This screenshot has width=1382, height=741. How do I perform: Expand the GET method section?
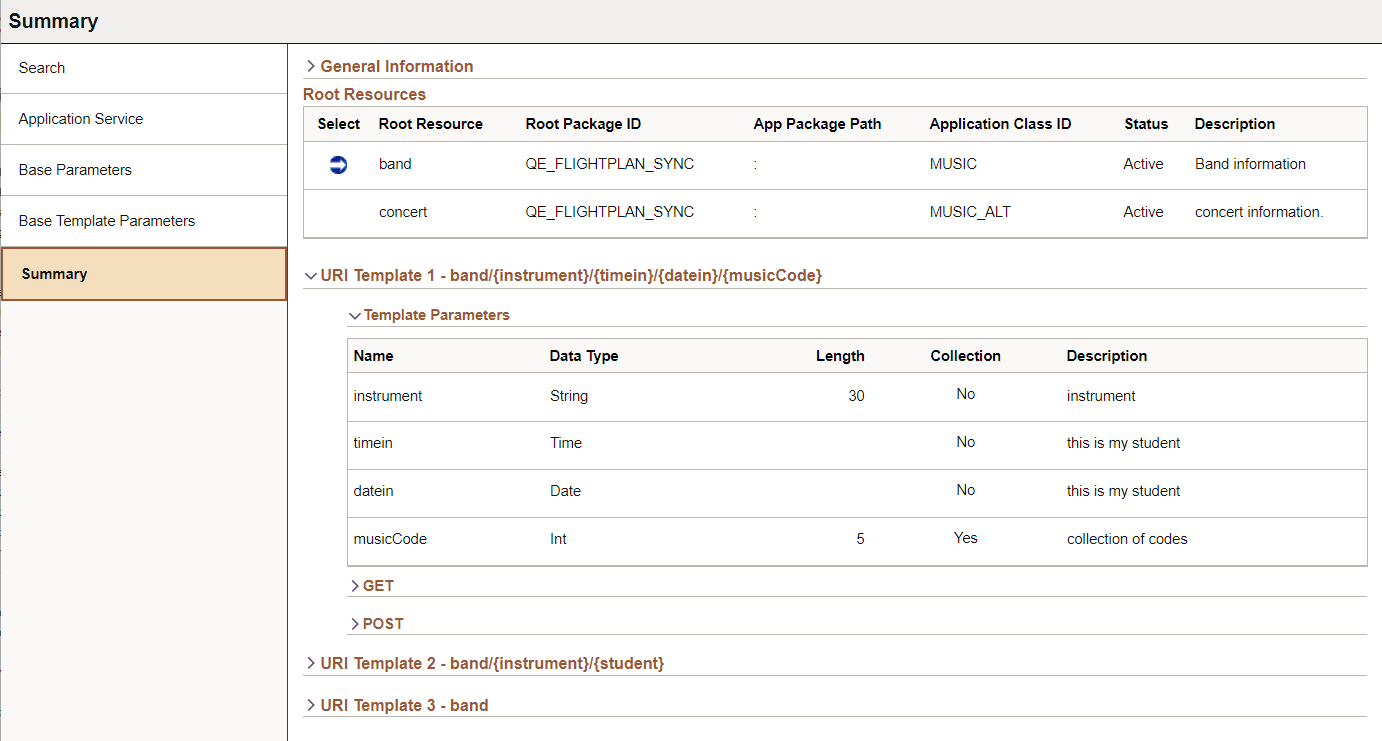[372, 586]
